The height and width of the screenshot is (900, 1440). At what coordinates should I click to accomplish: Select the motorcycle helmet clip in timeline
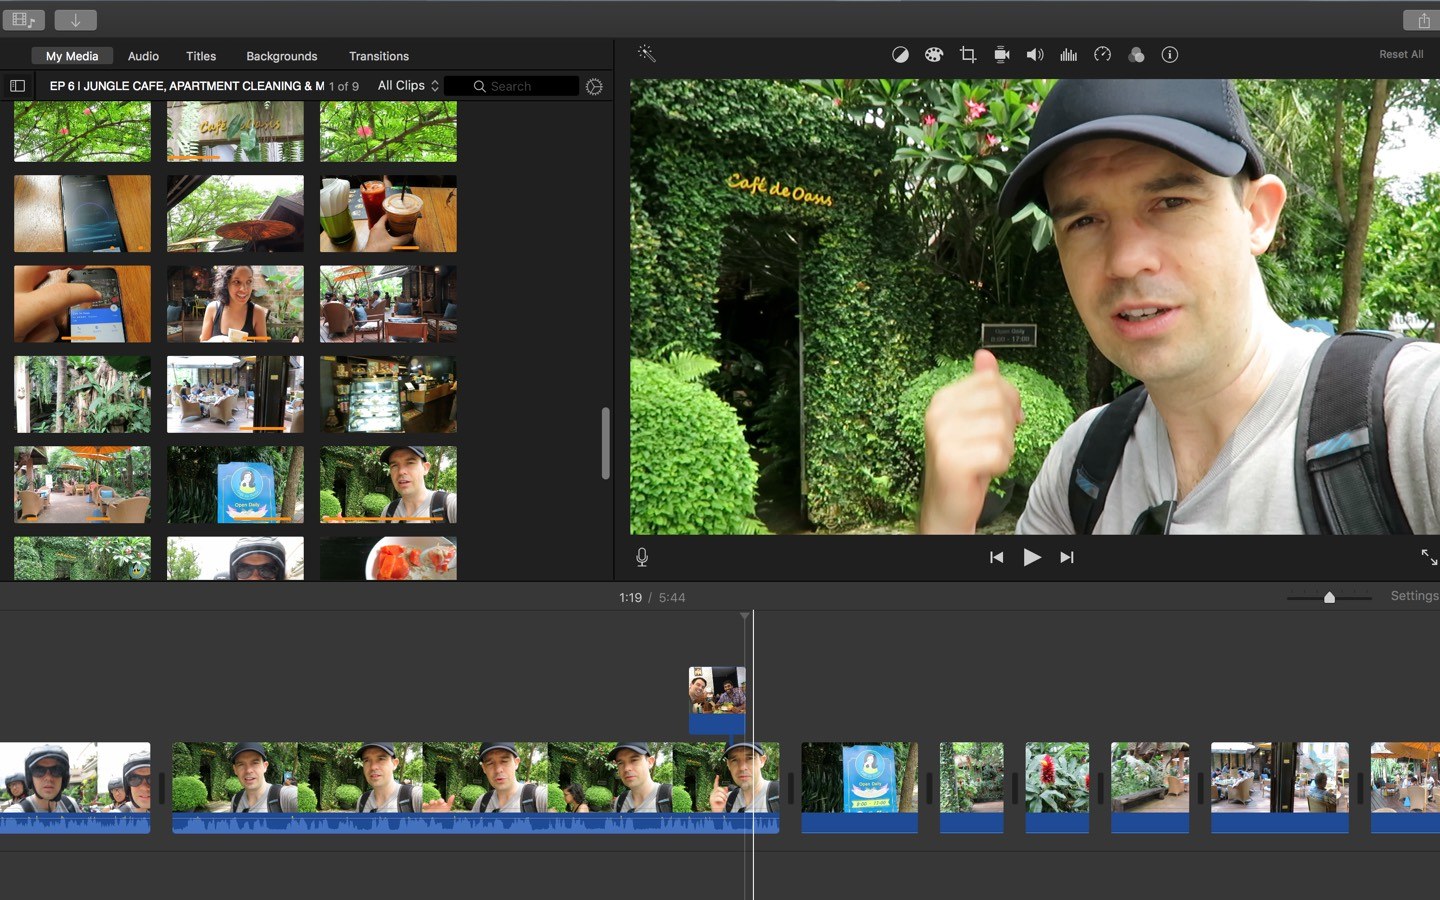75,787
